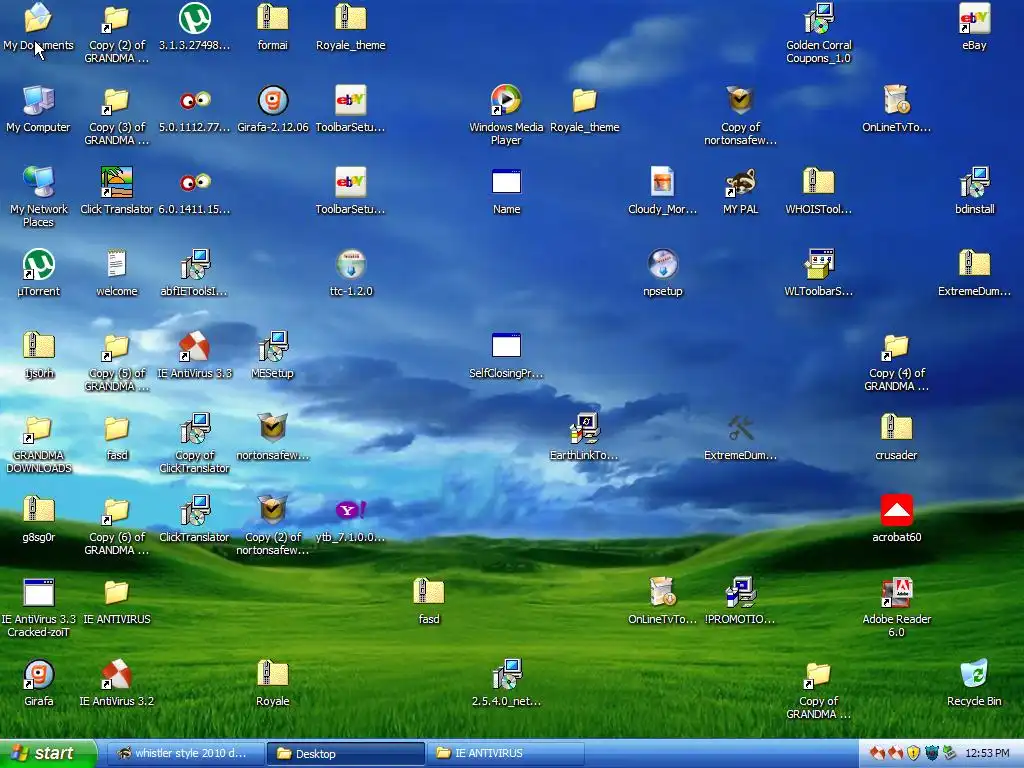
Task: Click the yellow security shield tray icon
Action: [913, 754]
